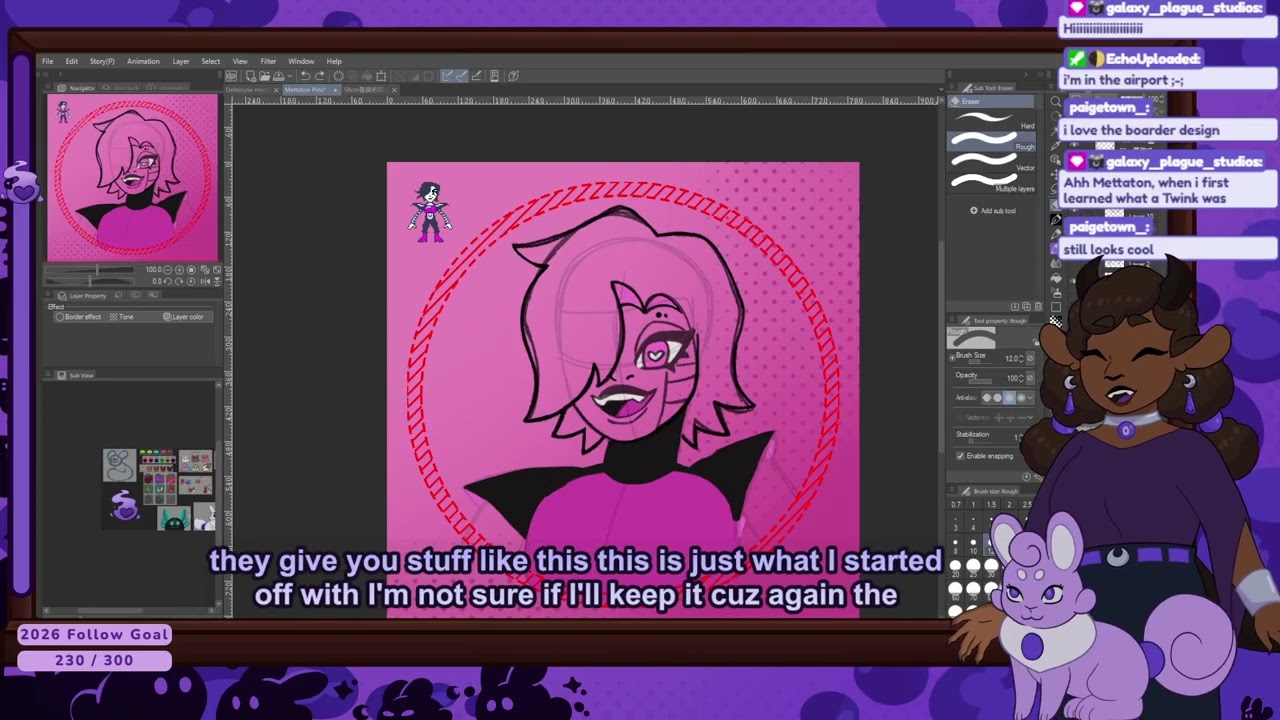Select the Layer color effect option
This screenshot has width=1280, height=720.
pos(183,317)
